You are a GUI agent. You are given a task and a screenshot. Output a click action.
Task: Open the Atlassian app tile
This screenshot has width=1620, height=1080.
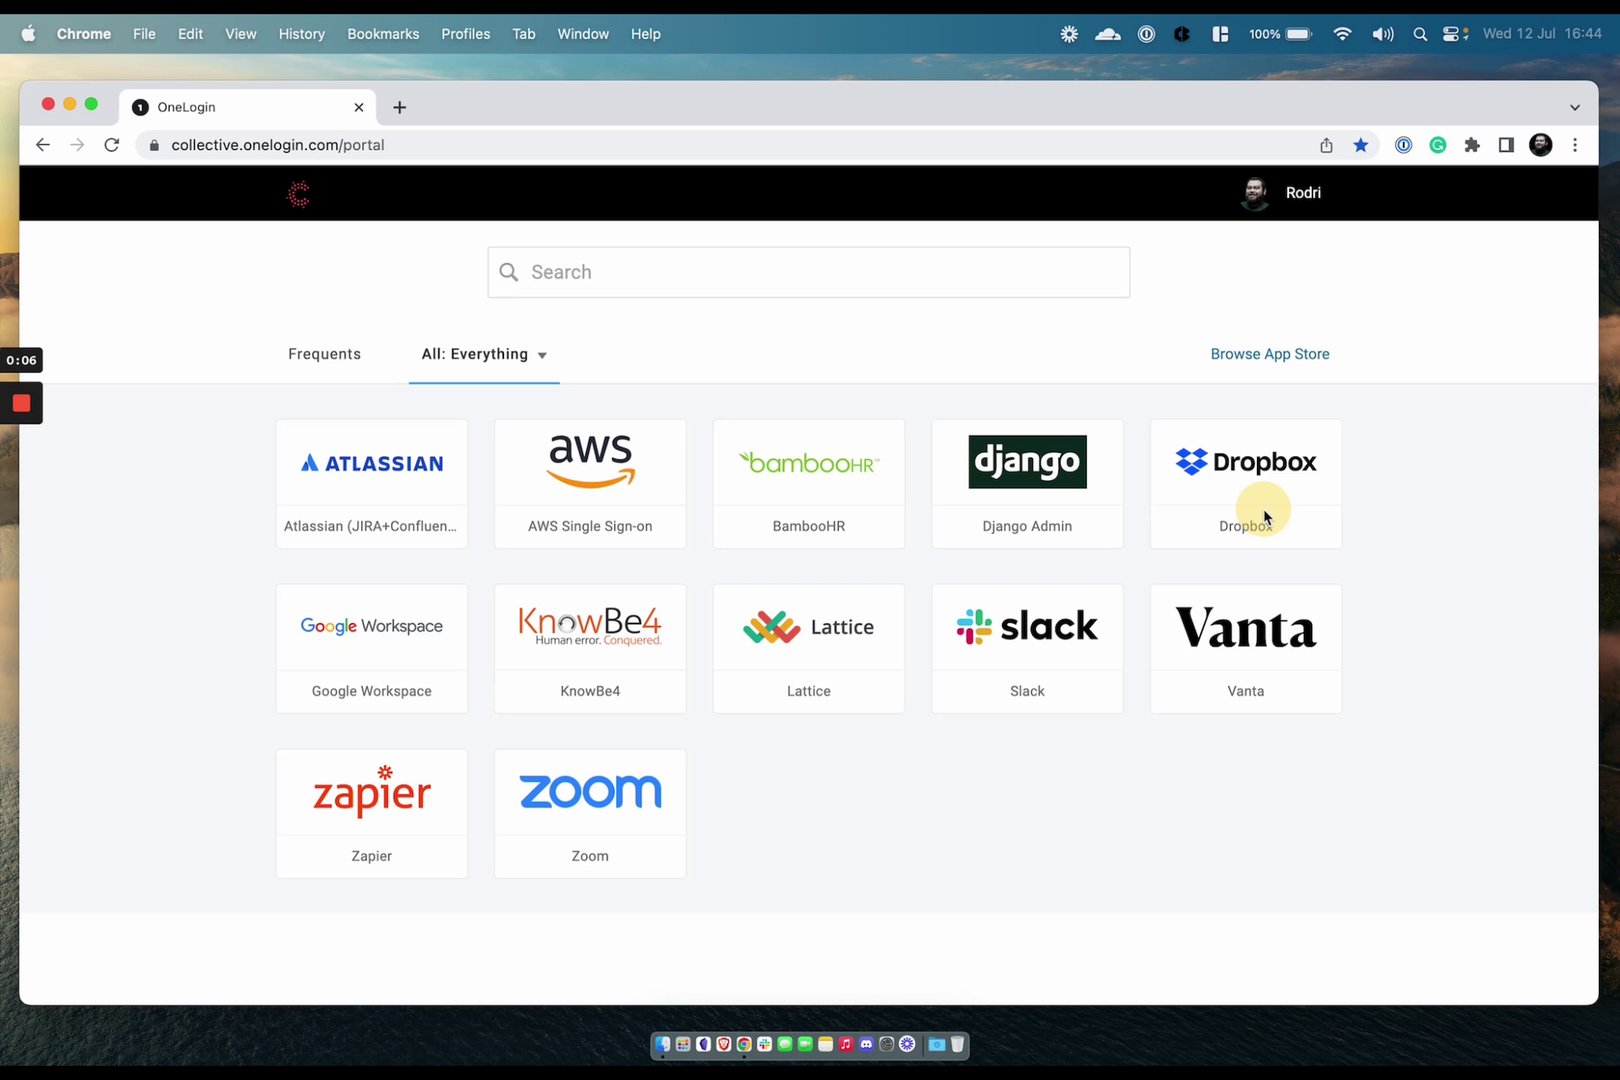(x=372, y=484)
